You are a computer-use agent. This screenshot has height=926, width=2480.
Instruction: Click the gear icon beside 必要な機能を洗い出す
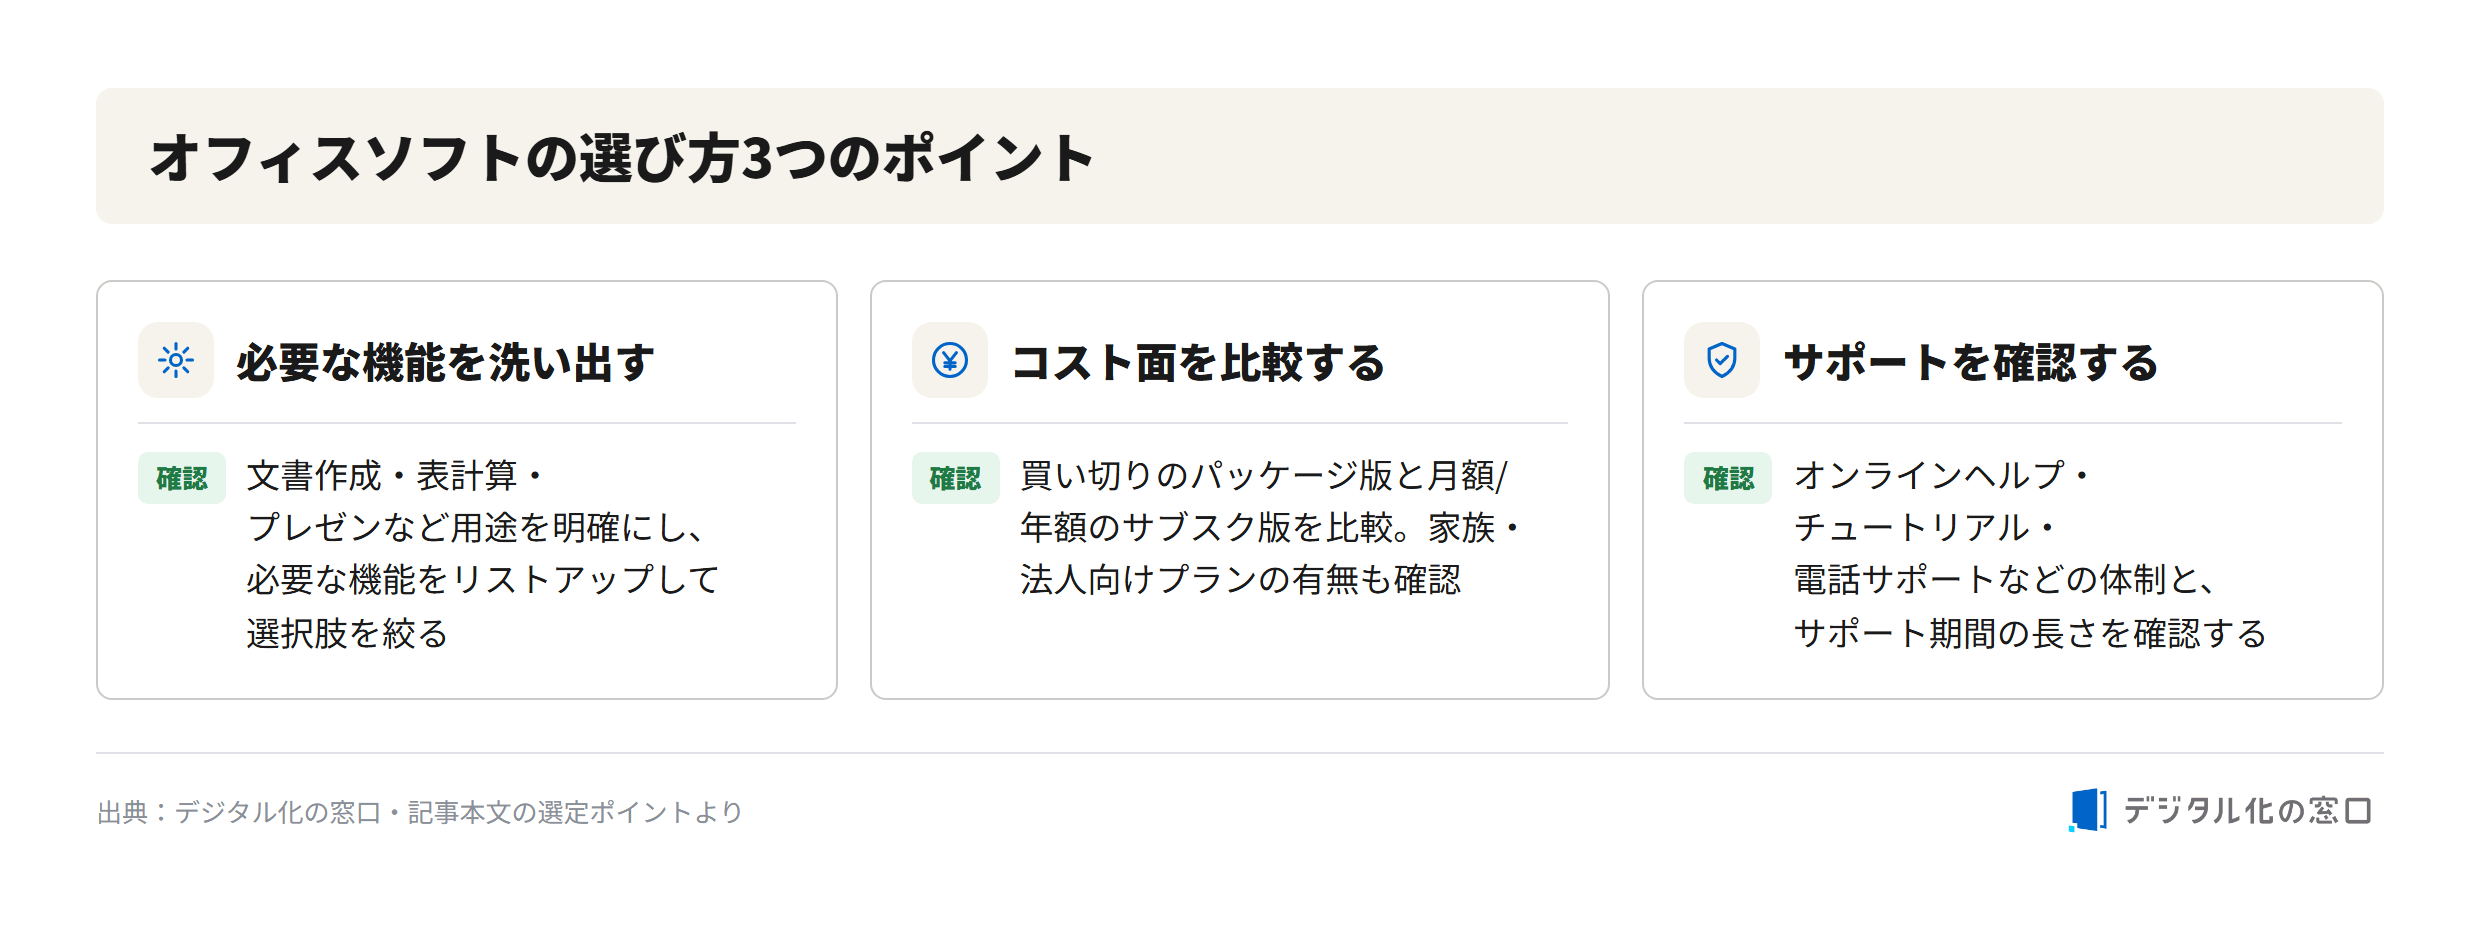pos(176,360)
